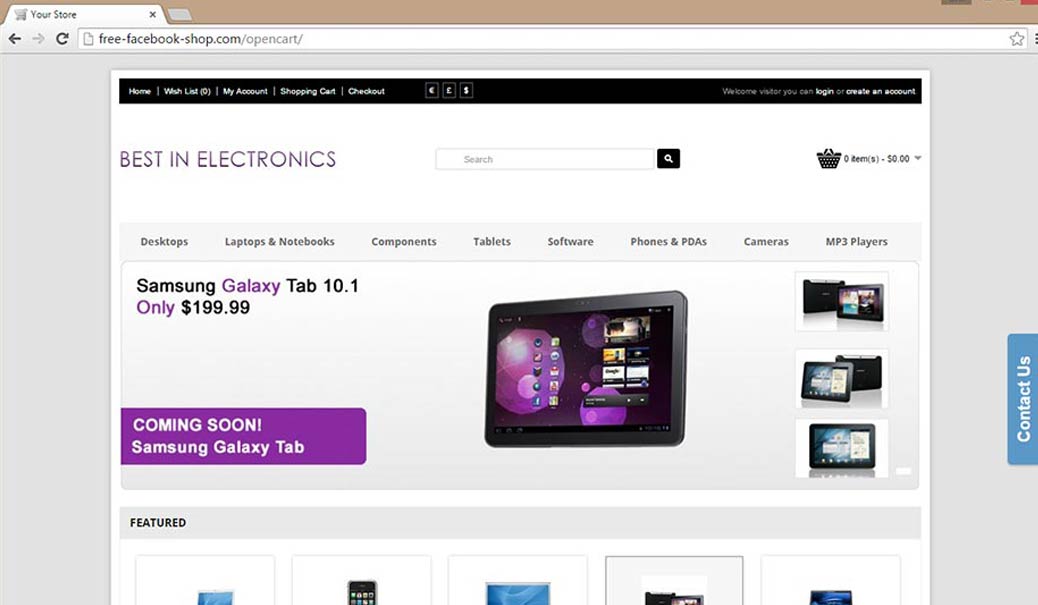The height and width of the screenshot is (605, 1038).
Task: Click the Coming Soon Samsung Galaxy Tab banner
Action: (x=244, y=436)
